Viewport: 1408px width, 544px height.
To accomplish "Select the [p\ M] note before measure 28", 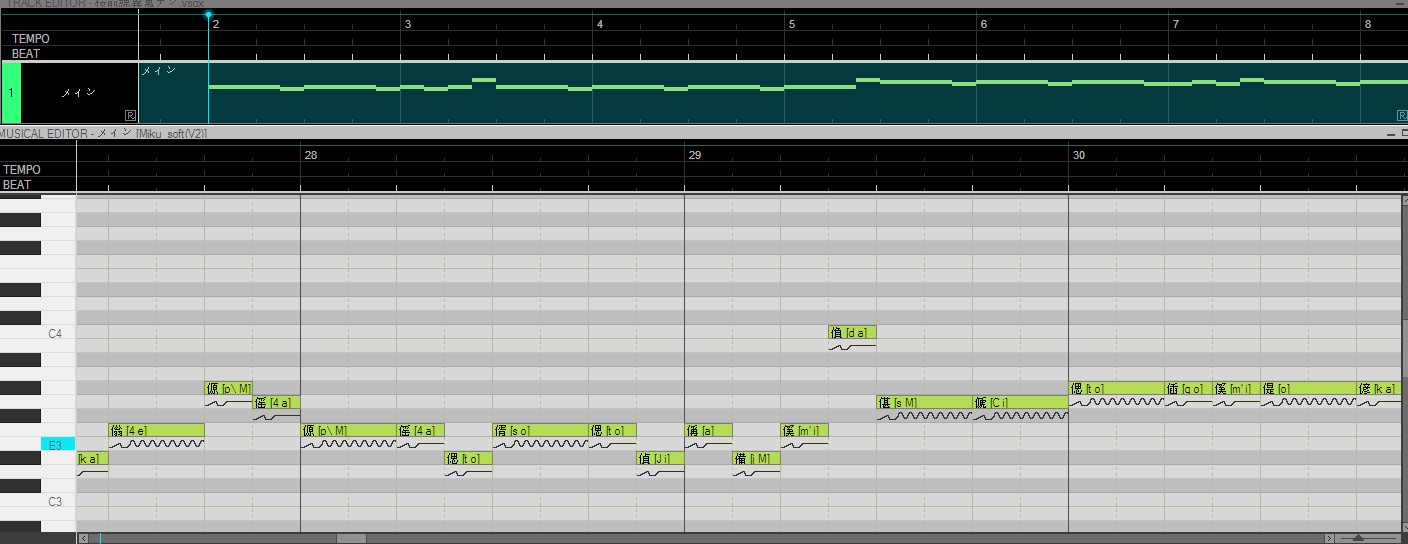I will tap(228, 388).
